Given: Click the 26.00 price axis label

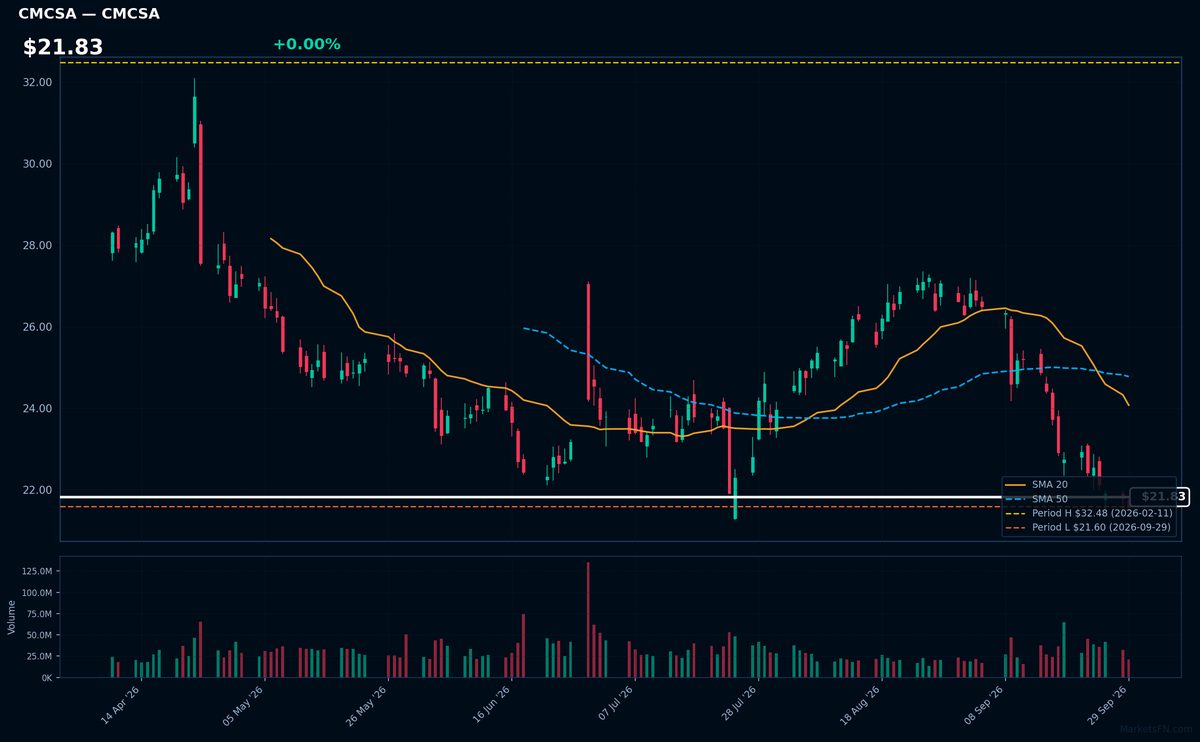Looking at the screenshot, I should pyautogui.click(x=38, y=327).
